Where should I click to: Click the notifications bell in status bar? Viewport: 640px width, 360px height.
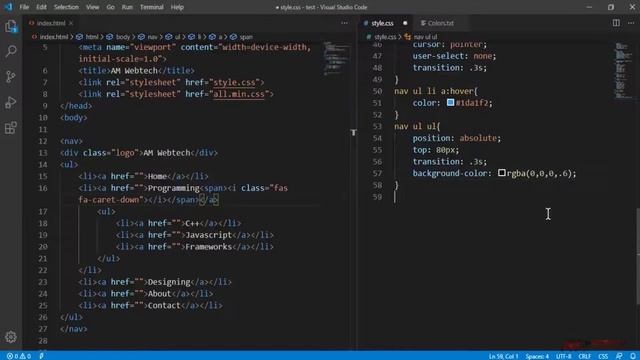pos(632,356)
